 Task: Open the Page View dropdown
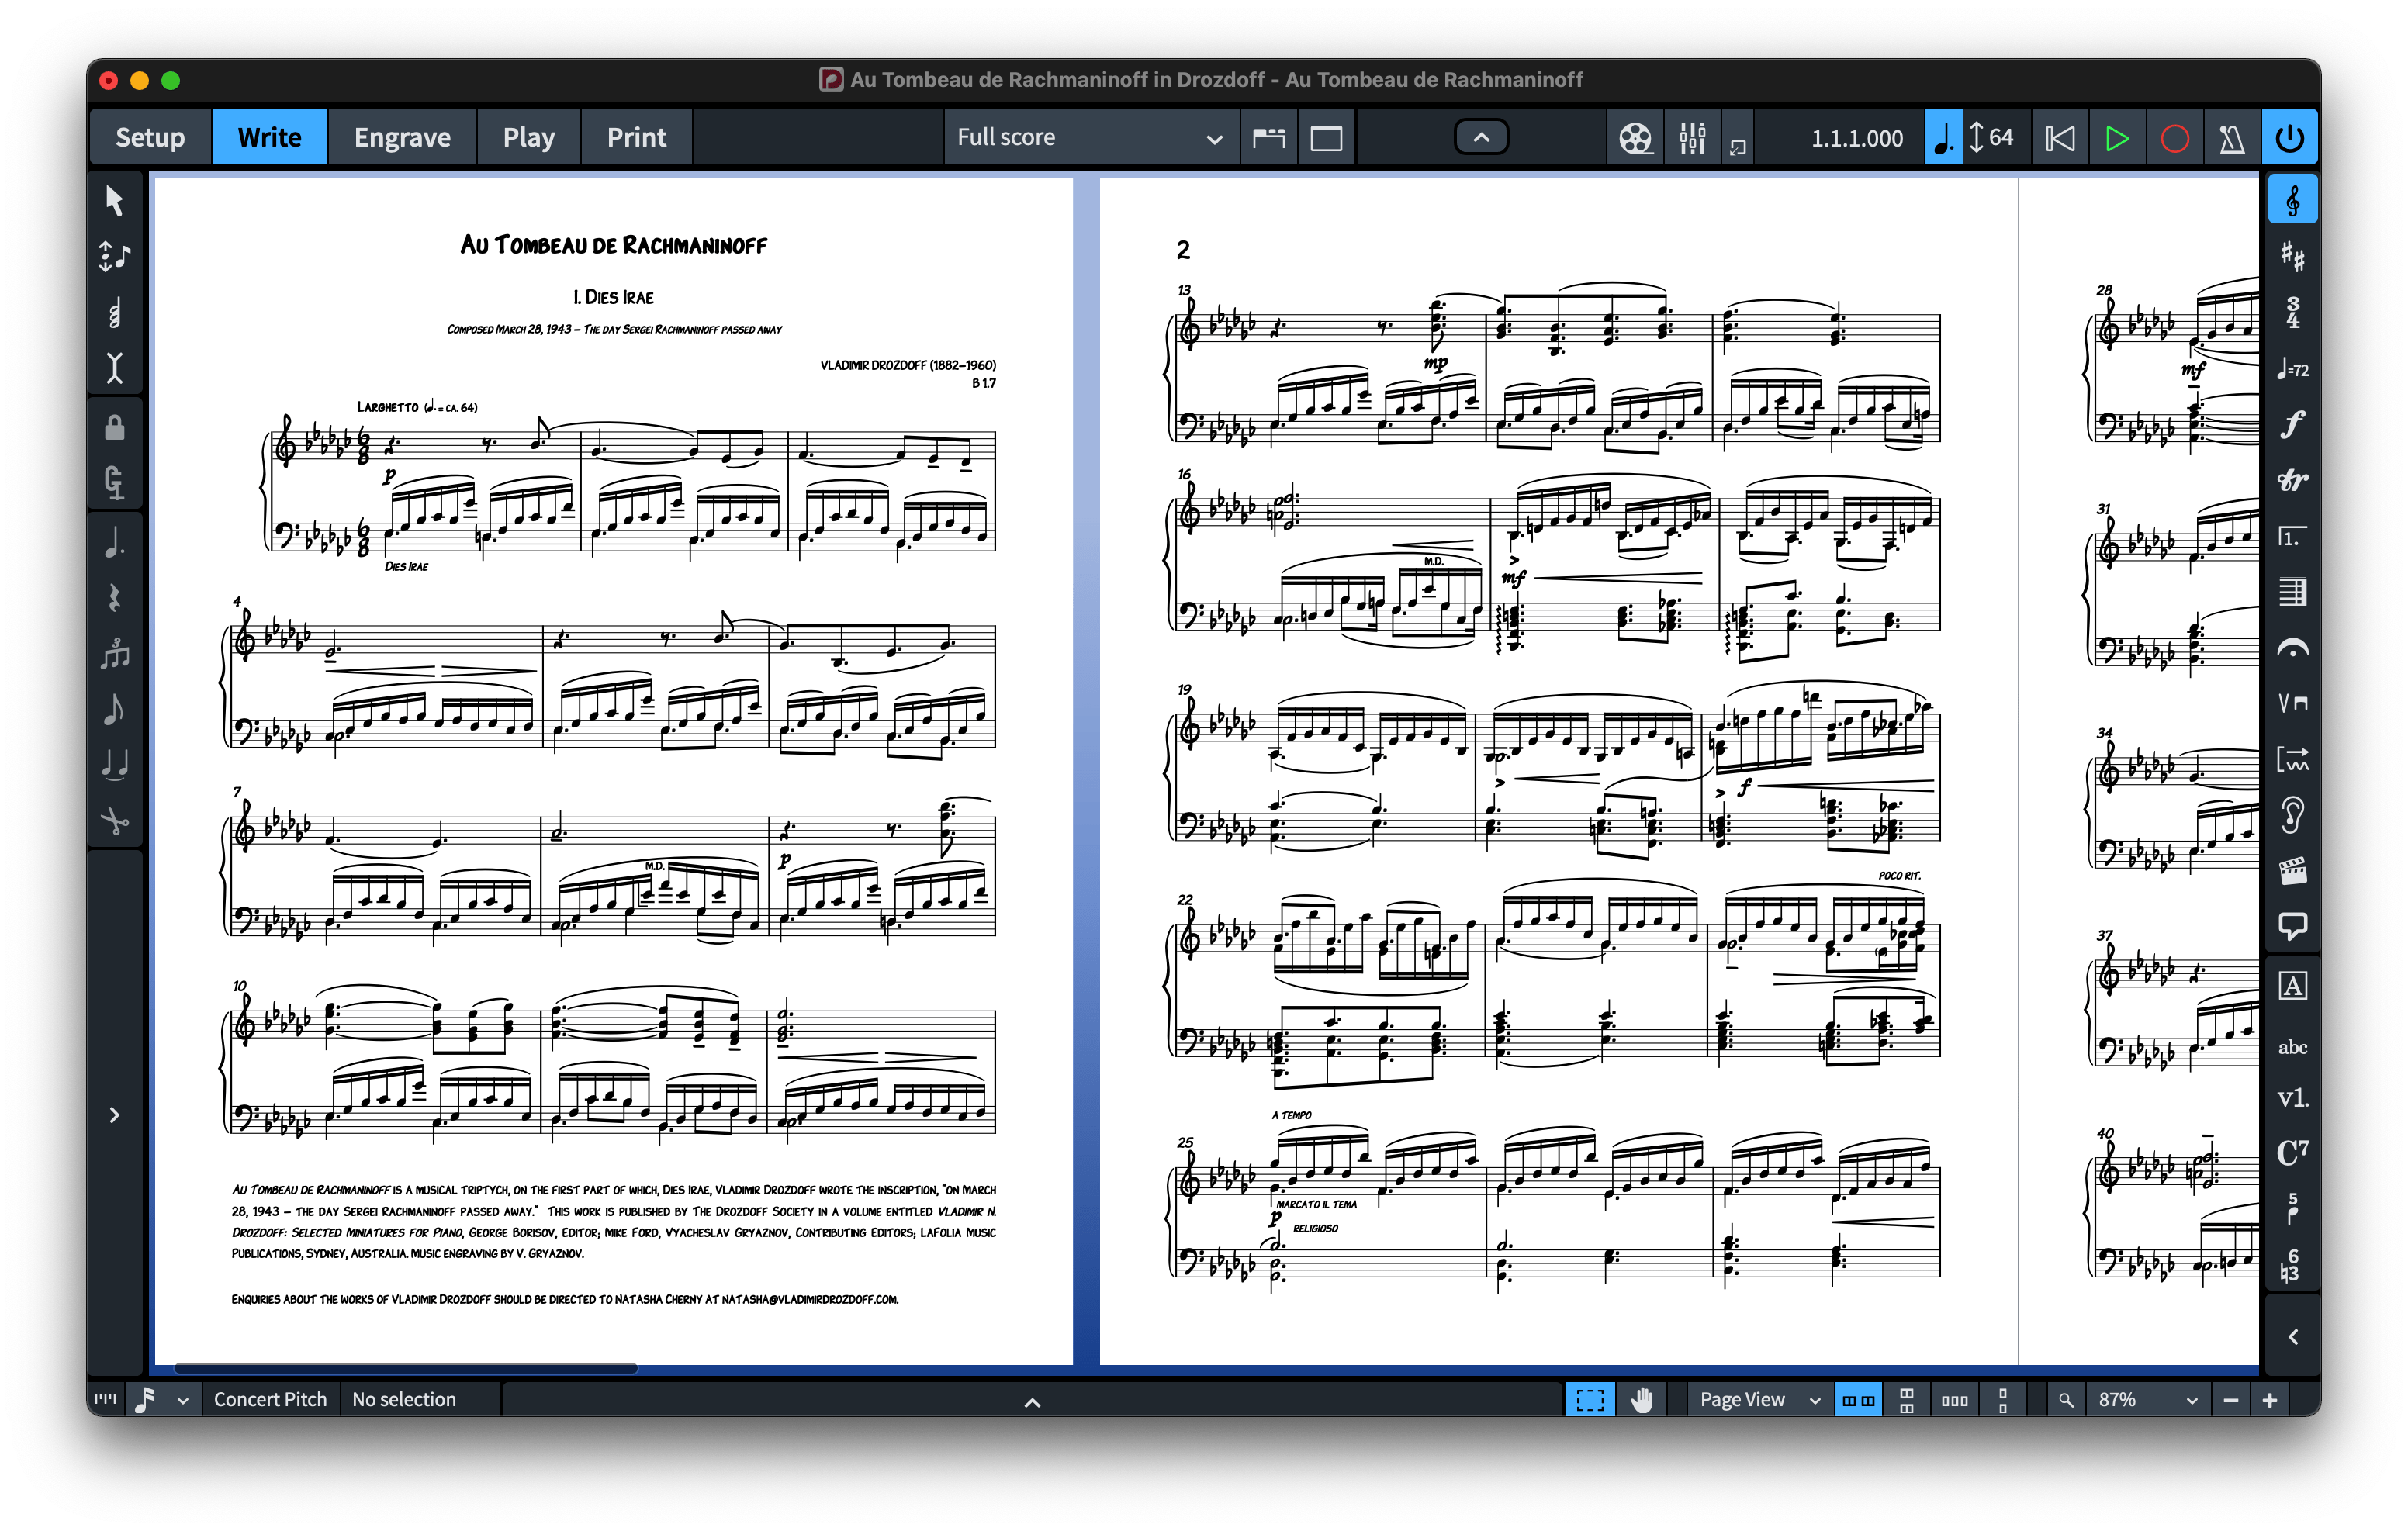point(1760,1399)
